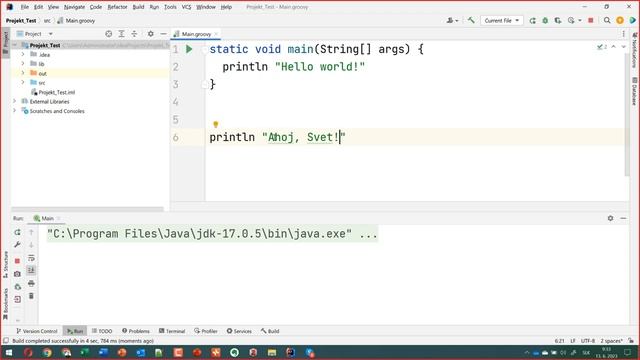This screenshot has width=640, height=360.
Task: Click the Rerun icon in the top toolbar
Action: 532,20
